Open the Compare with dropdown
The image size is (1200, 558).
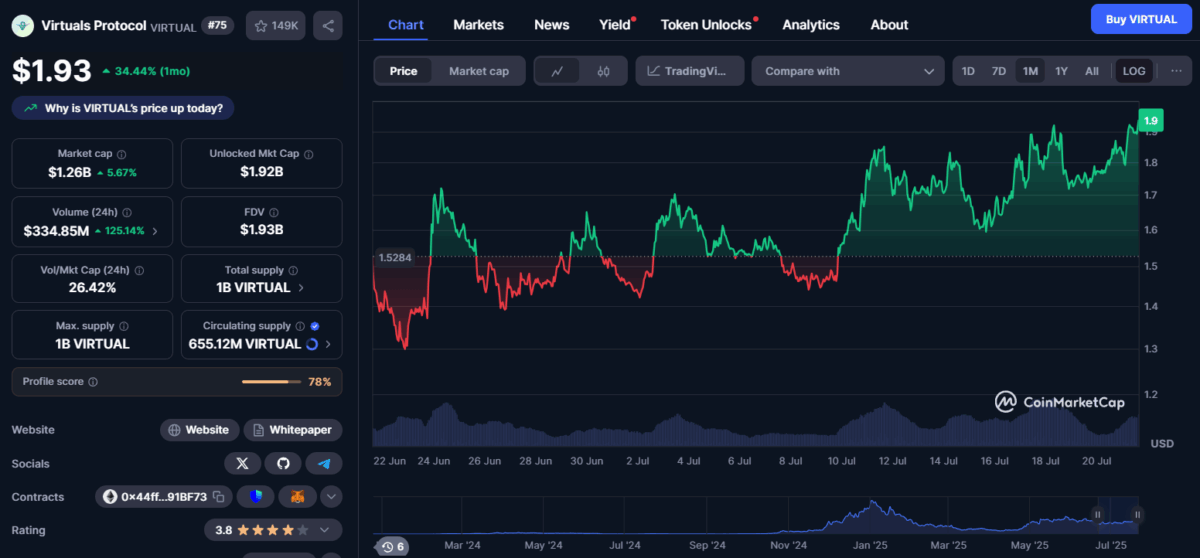coord(848,71)
